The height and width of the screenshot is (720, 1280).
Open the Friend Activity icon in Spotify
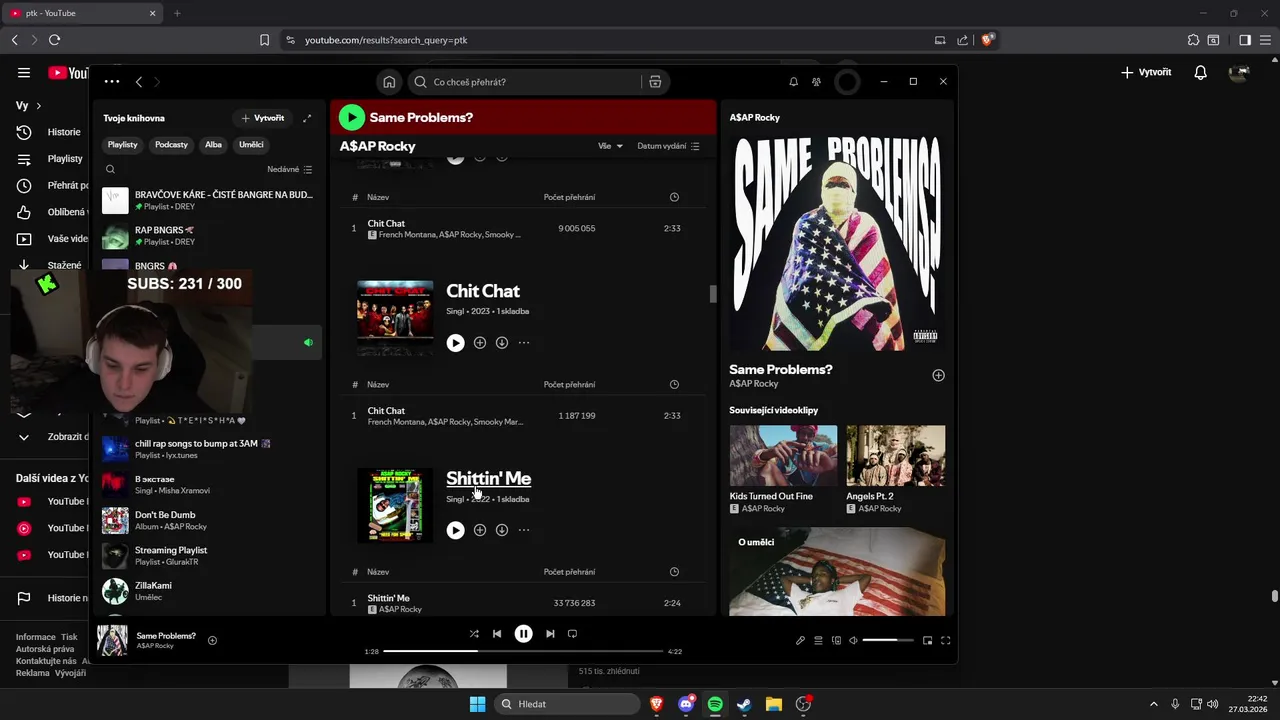click(817, 82)
